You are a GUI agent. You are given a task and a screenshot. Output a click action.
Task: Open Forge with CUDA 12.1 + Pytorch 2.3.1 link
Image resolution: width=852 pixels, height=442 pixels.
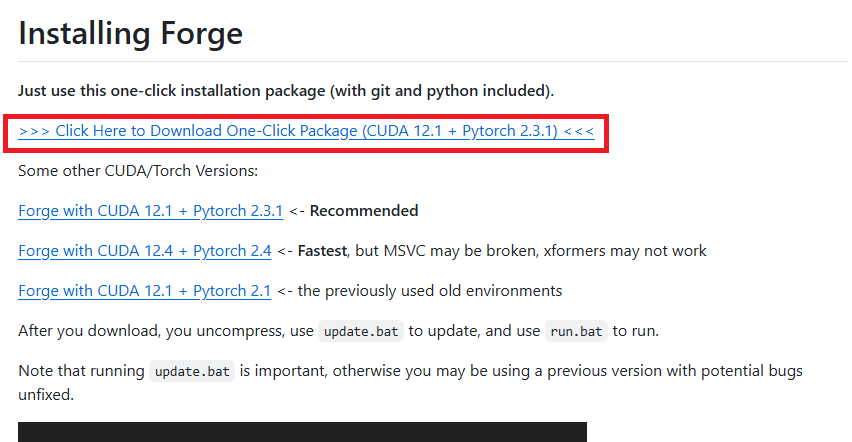(x=151, y=211)
